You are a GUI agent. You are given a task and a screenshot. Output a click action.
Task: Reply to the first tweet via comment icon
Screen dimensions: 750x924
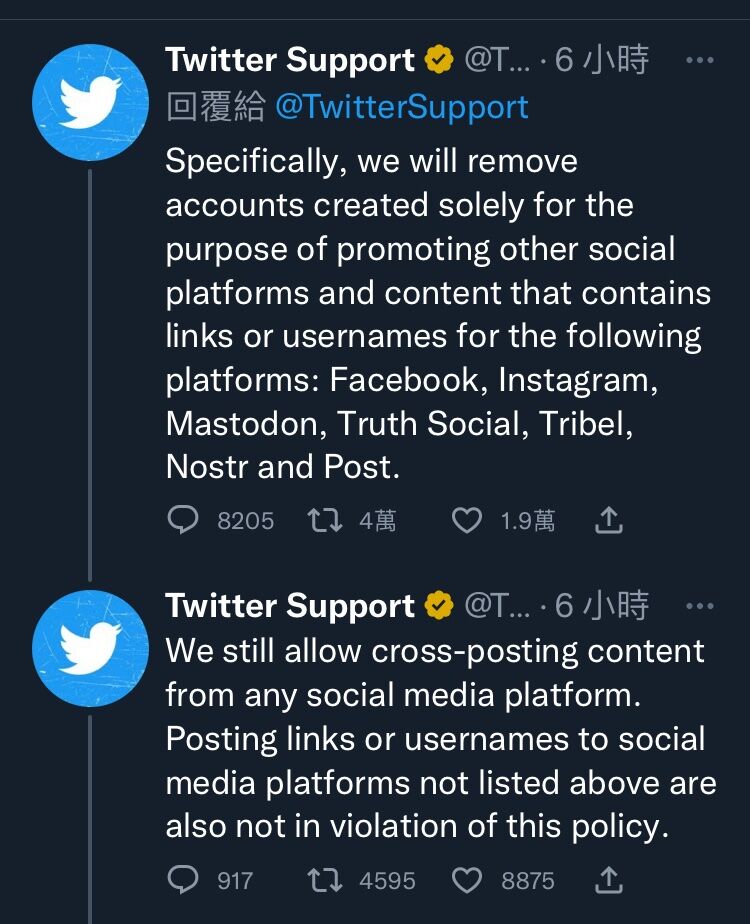[x=183, y=520]
